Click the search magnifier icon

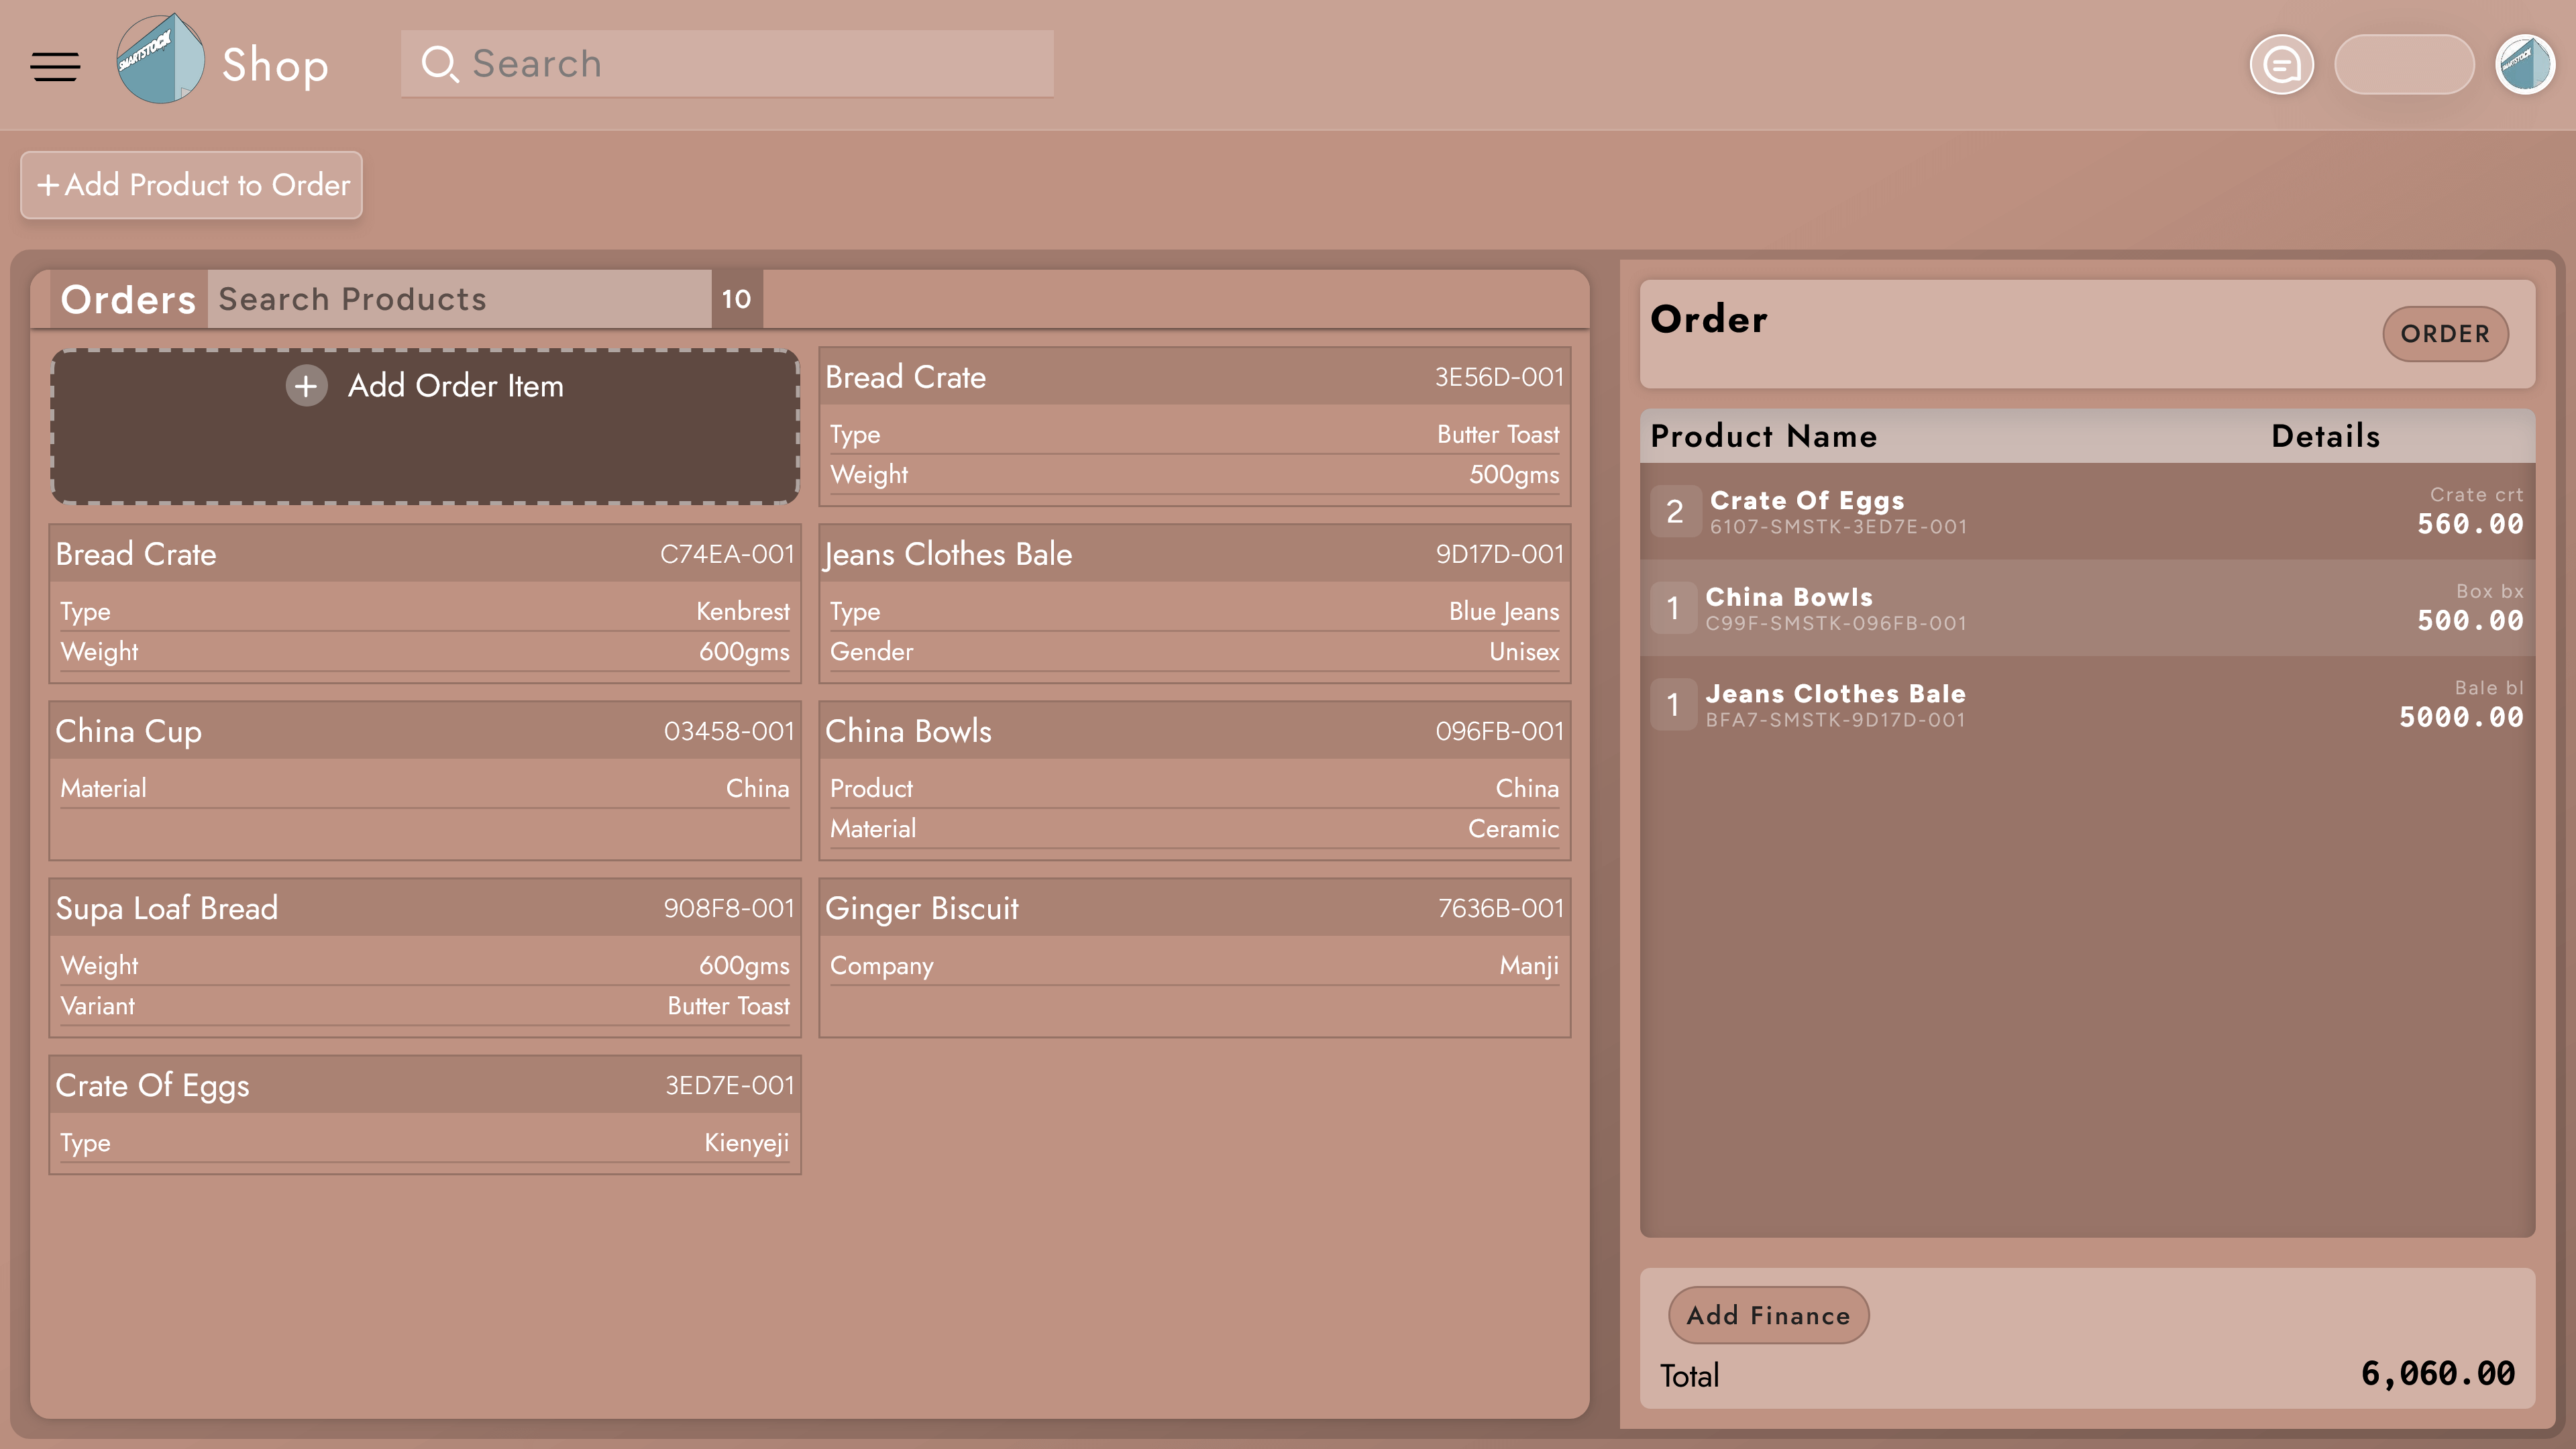coord(439,64)
